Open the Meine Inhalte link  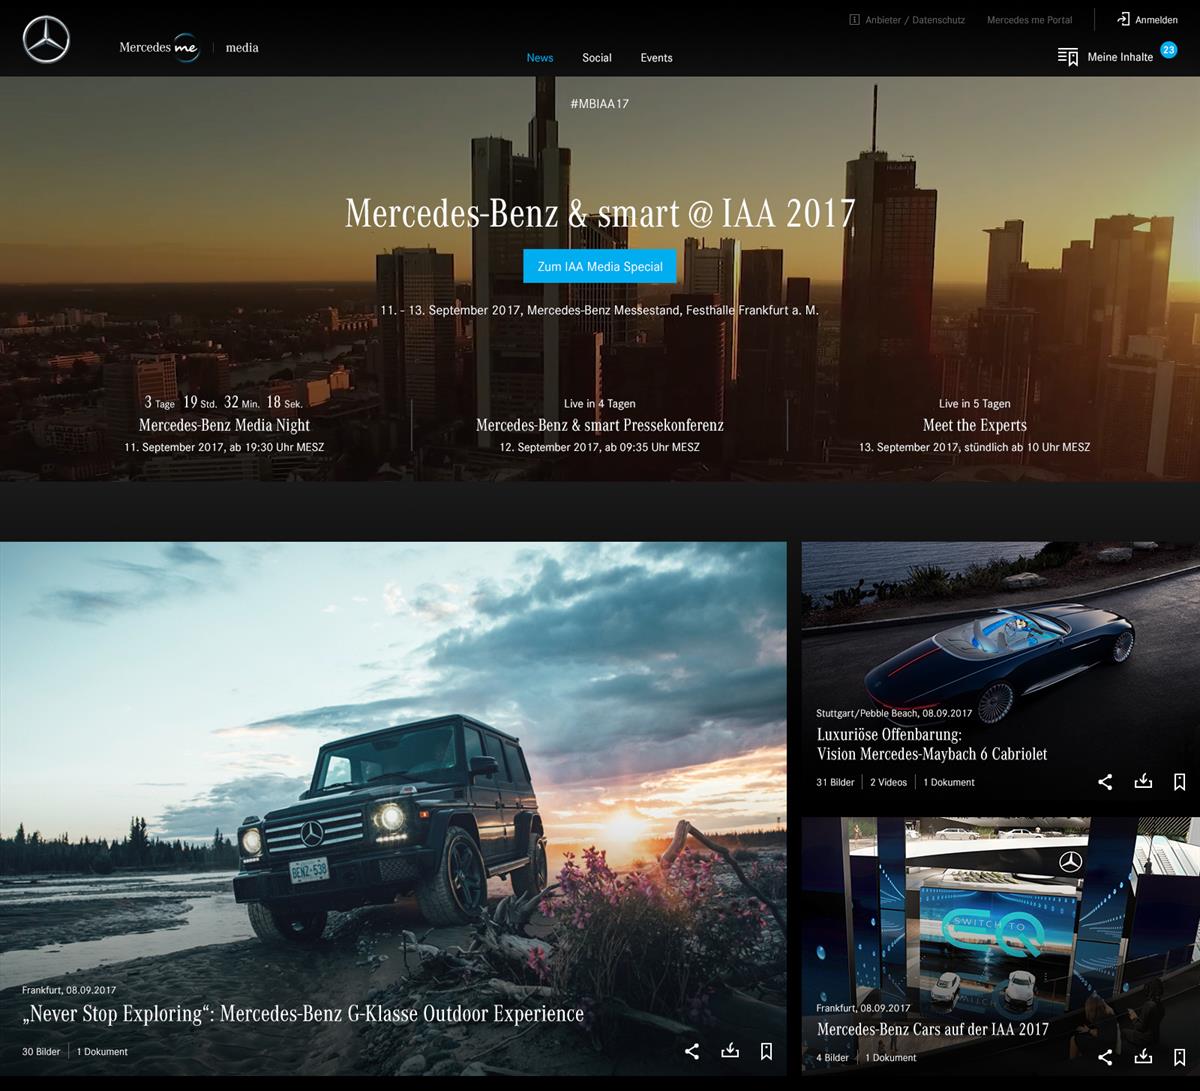(x=1120, y=57)
